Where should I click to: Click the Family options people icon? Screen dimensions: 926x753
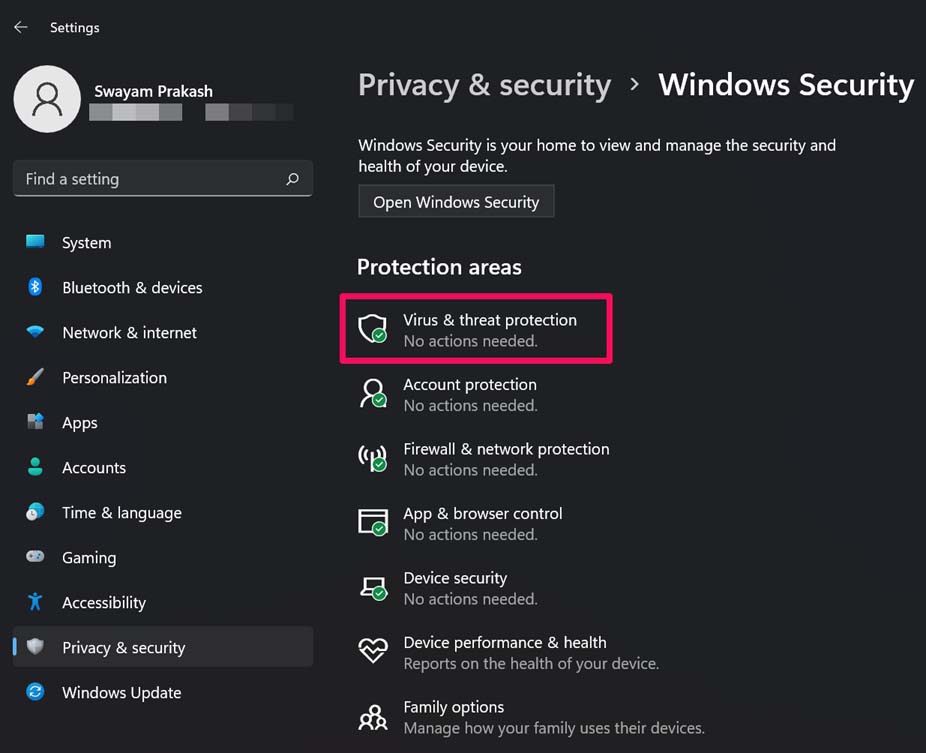point(372,716)
